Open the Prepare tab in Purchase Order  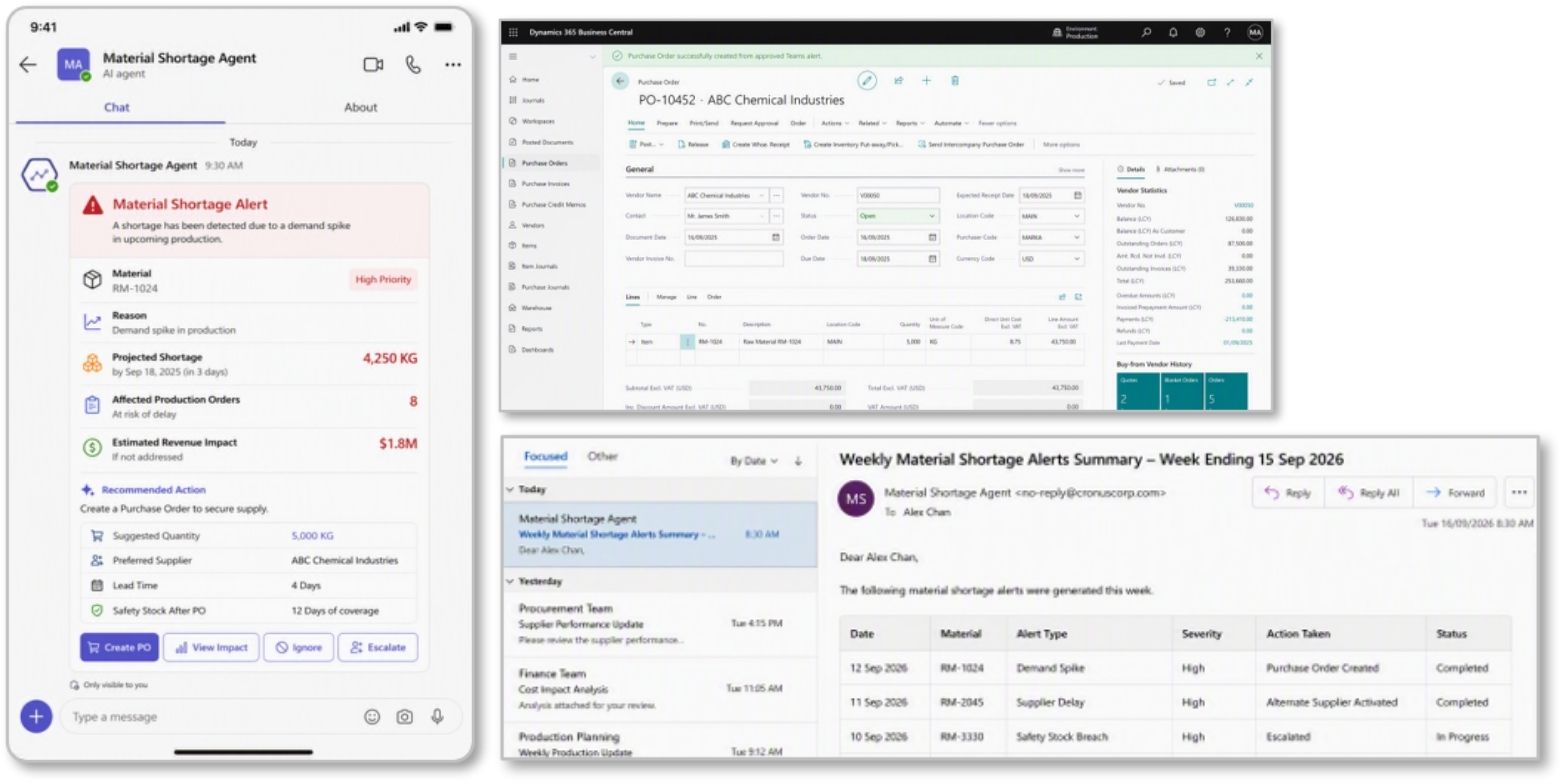click(667, 123)
